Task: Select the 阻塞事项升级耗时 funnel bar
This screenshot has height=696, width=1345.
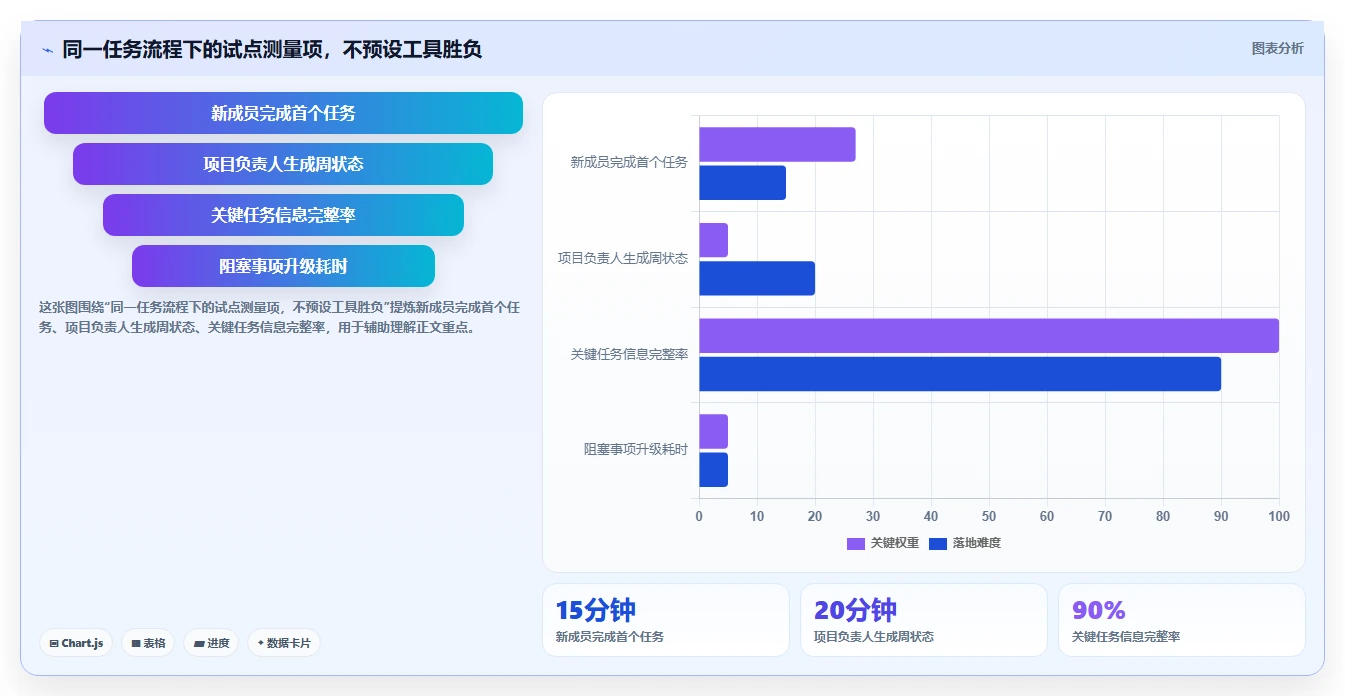Action: click(283, 266)
